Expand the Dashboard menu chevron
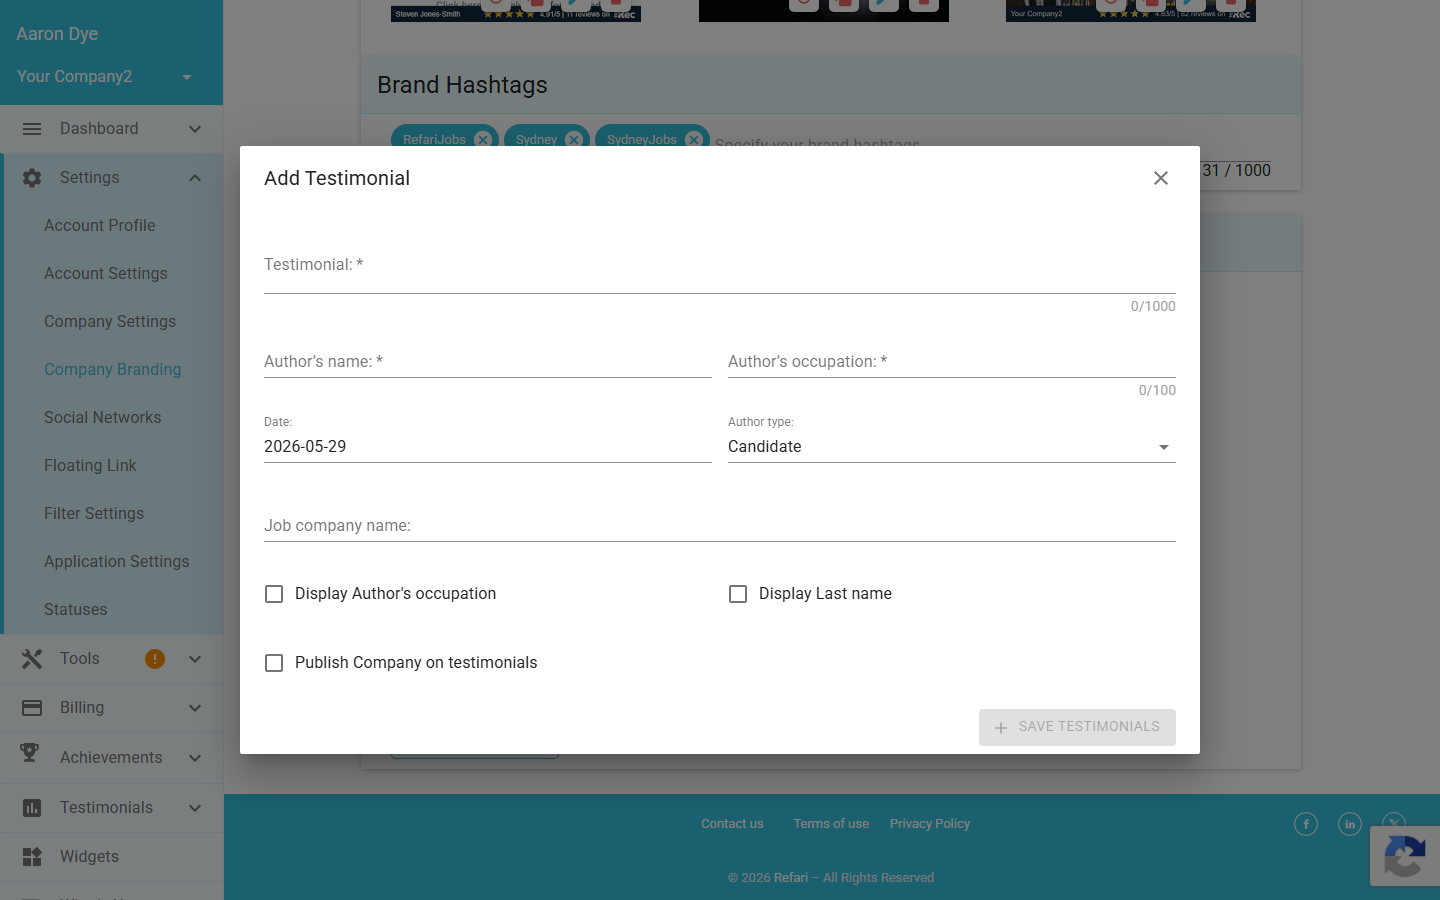The width and height of the screenshot is (1440, 900). 195,129
